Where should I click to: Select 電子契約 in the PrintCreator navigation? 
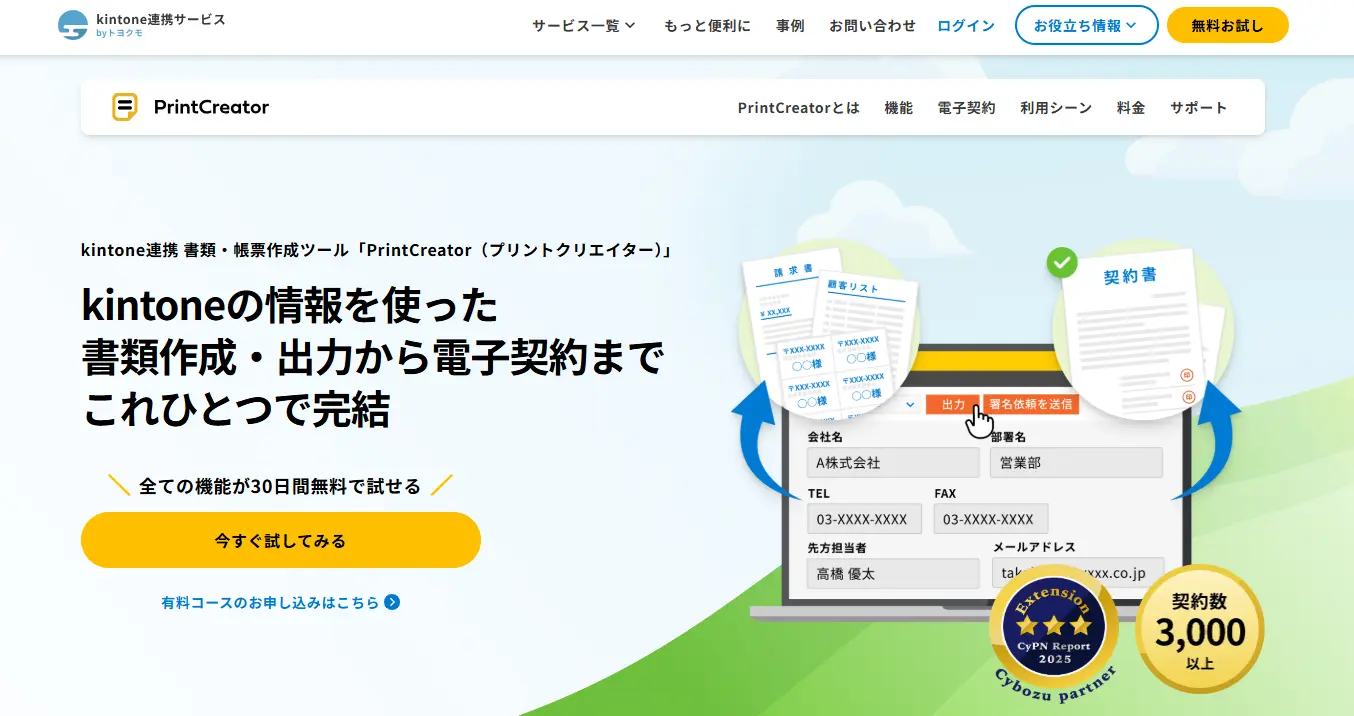coord(966,108)
